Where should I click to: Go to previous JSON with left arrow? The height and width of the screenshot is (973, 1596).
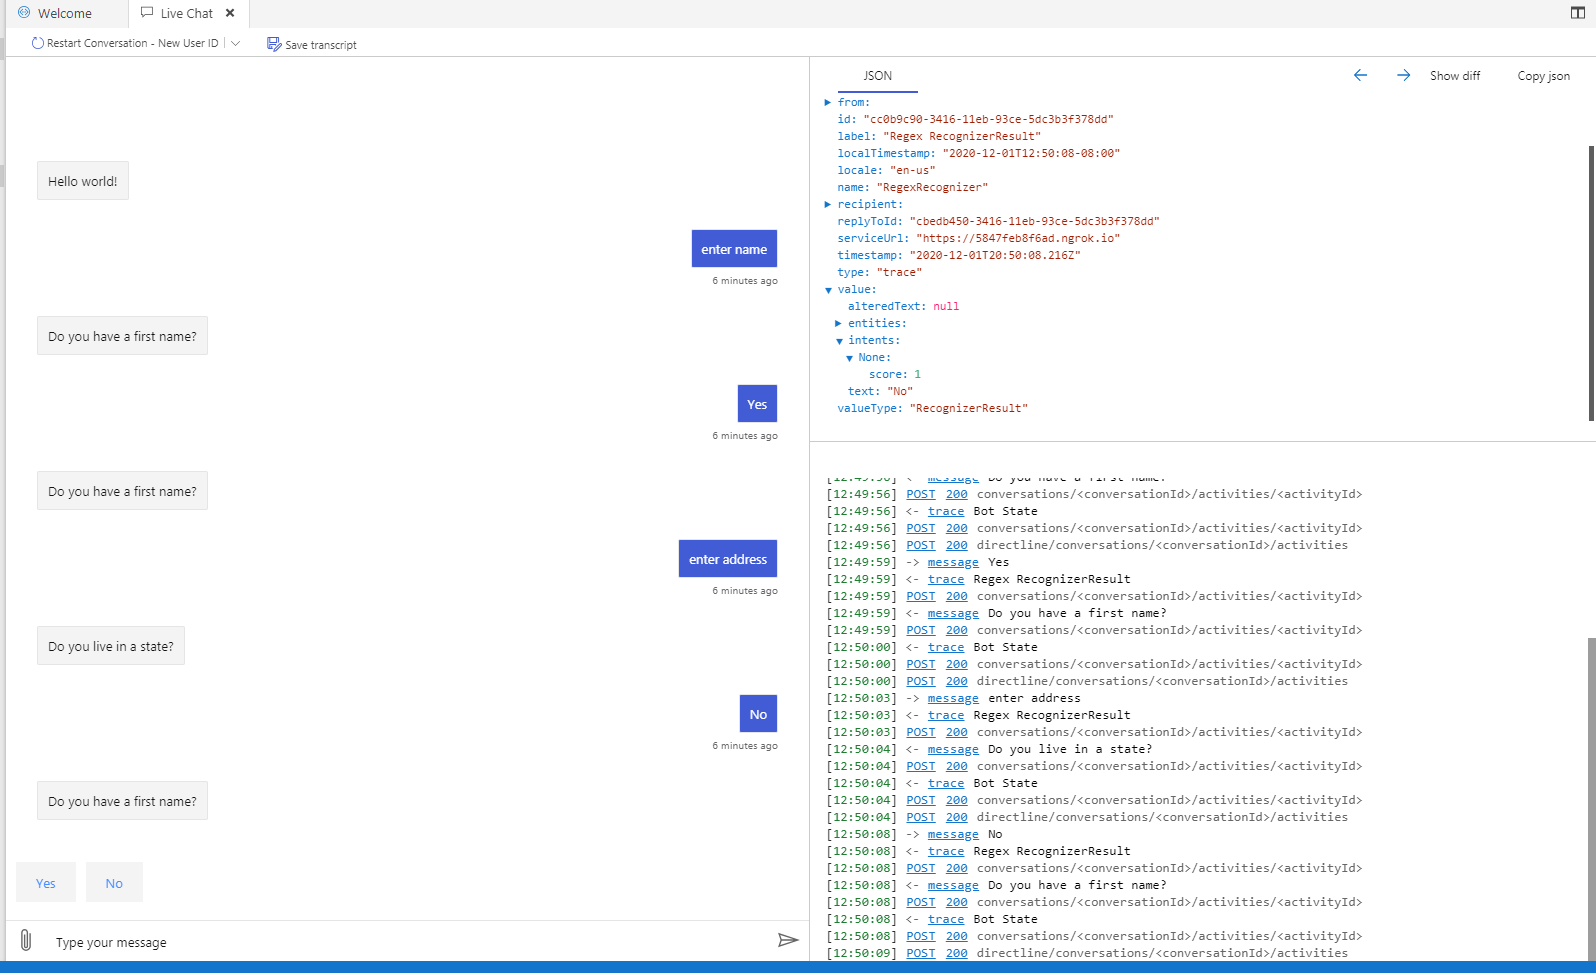pyautogui.click(x=1360, y=75)
